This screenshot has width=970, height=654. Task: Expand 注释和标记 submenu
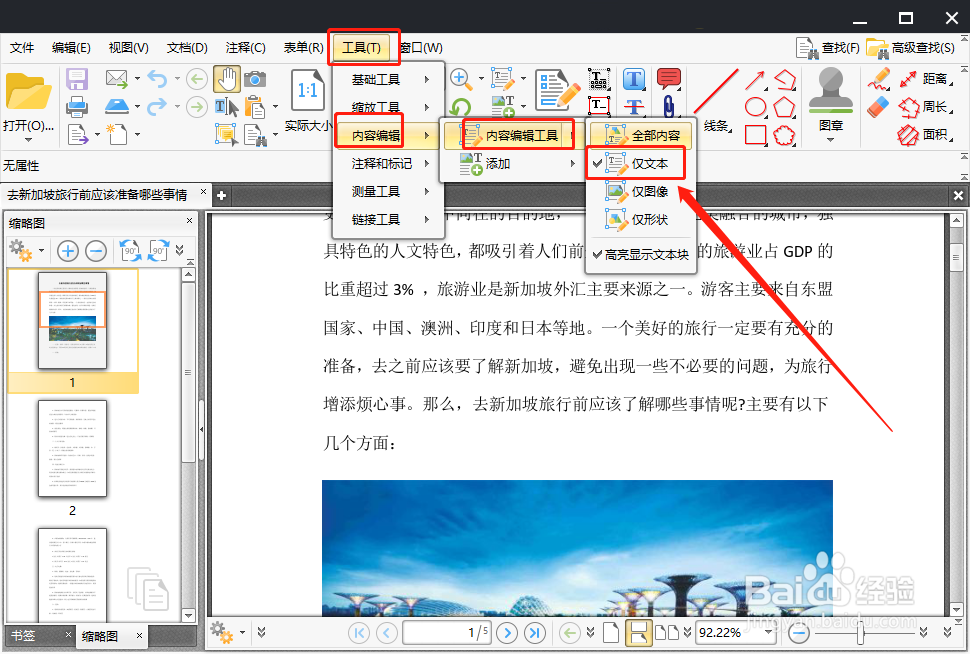(388, 163)
